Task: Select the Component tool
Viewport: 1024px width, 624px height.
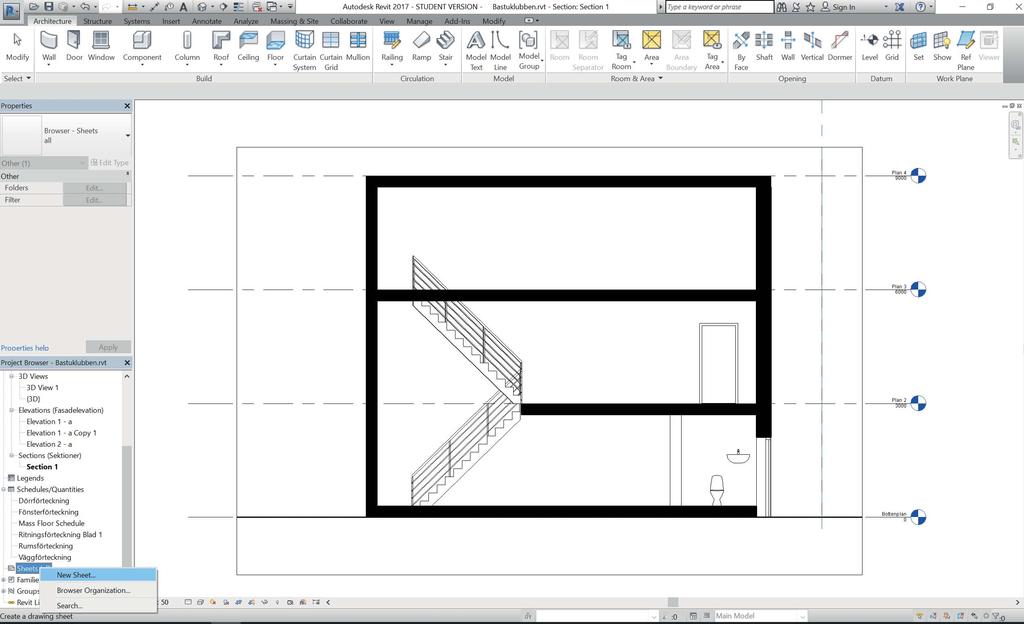Action: coord(142,47)
